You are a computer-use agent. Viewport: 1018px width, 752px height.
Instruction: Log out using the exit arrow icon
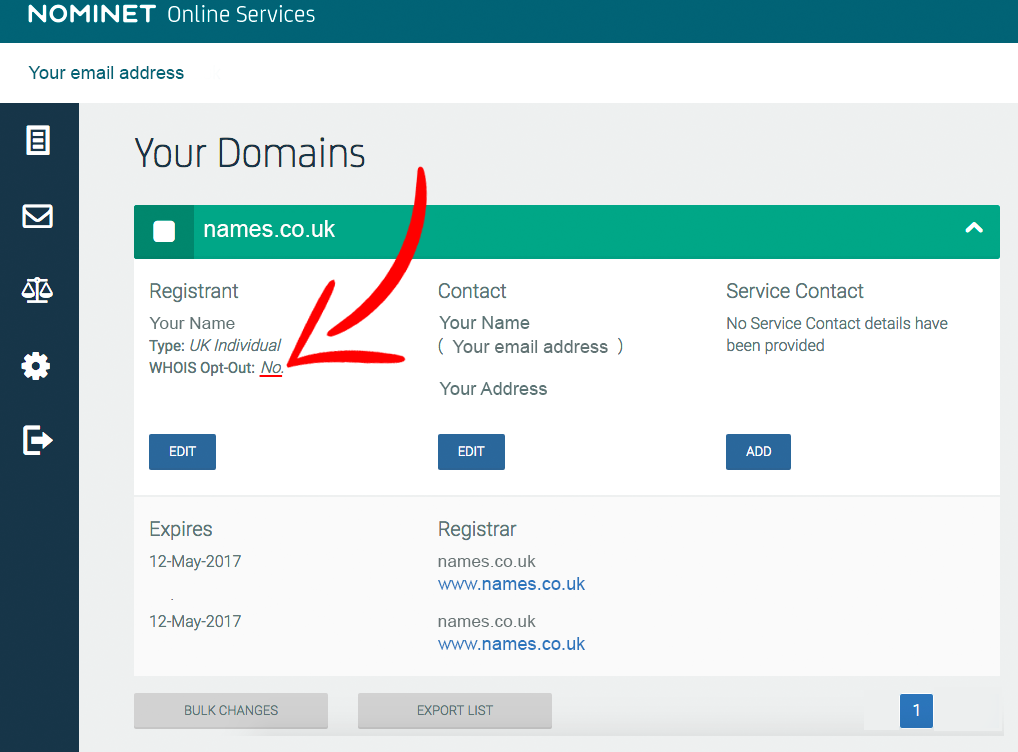[37, 440]
